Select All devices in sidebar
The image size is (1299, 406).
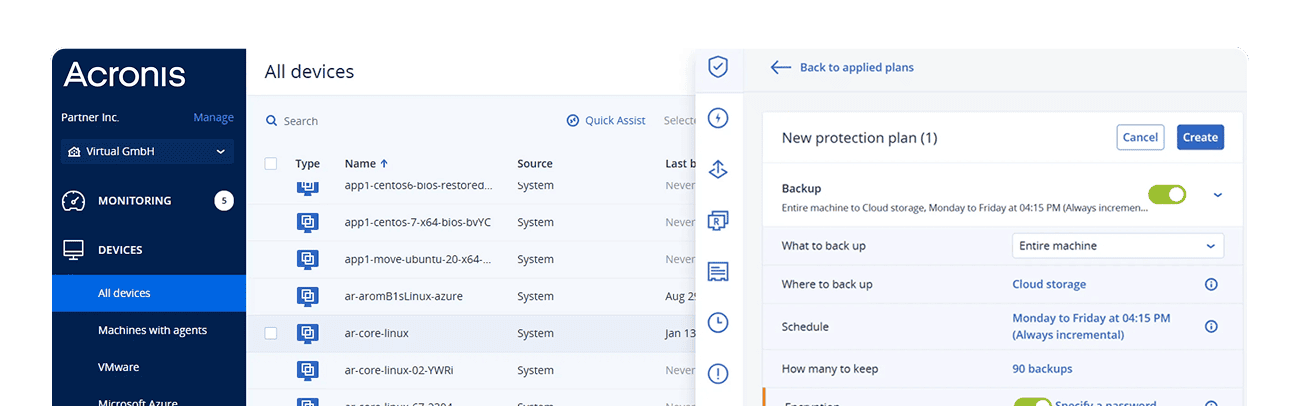(x=124, y=293)
